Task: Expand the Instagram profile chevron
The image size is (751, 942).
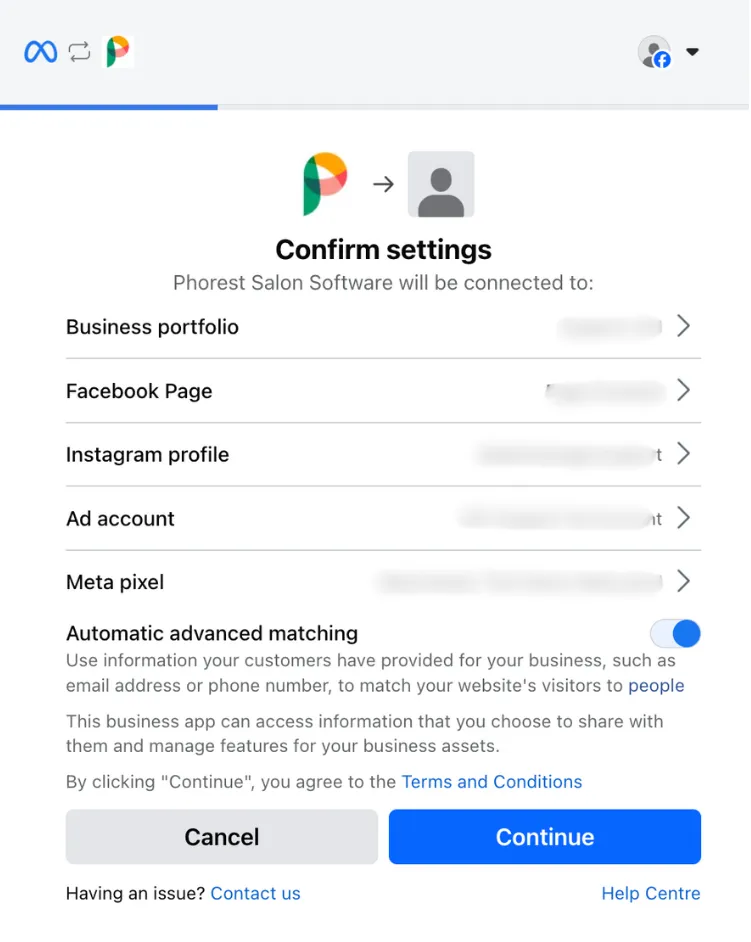Action: [683, 454]
